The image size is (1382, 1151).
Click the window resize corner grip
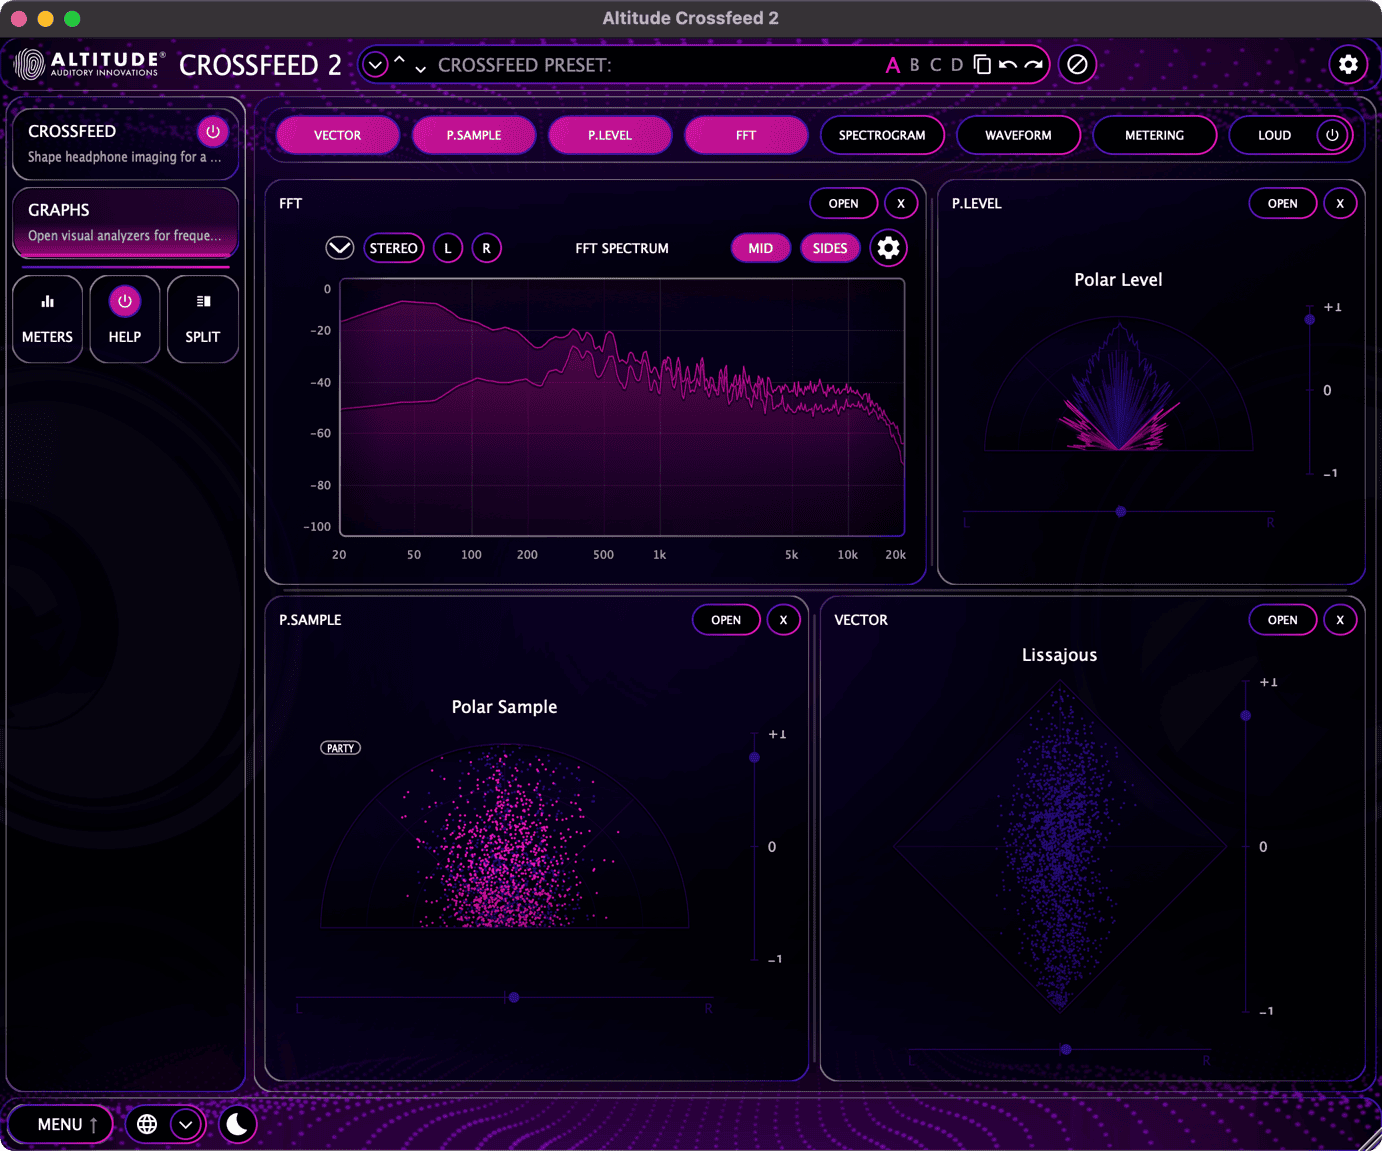click(x=1370, y=1139)
